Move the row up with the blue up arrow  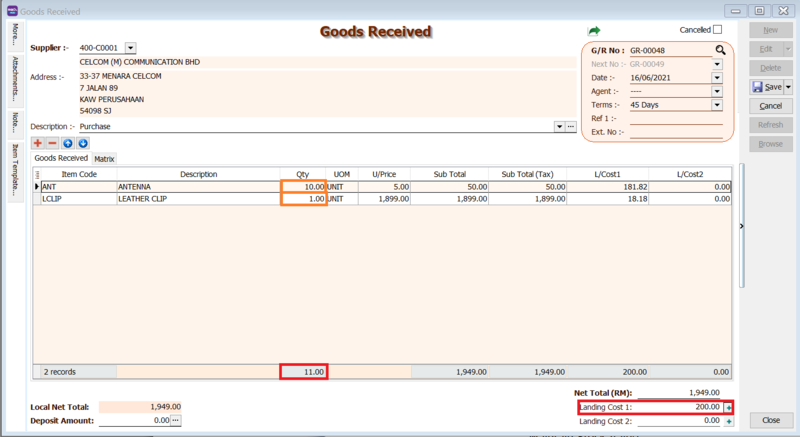(x=68, y=143)
